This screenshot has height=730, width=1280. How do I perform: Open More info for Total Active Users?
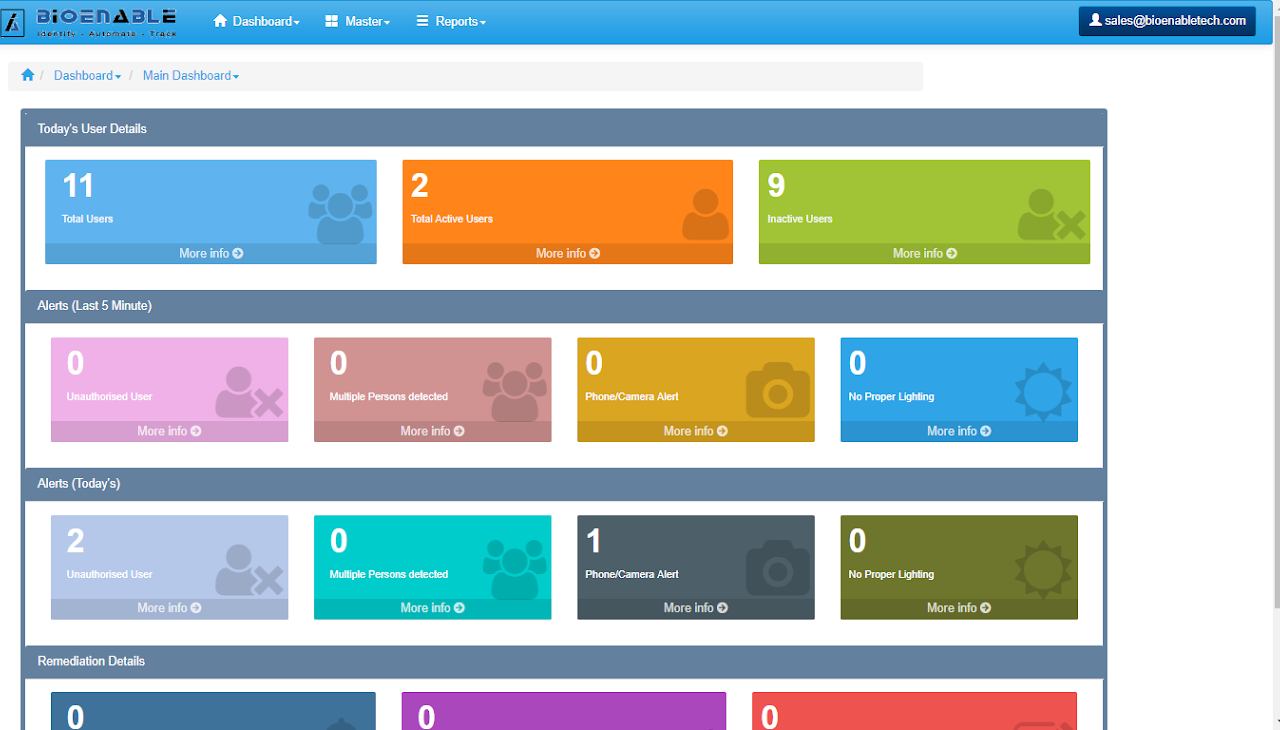pos(568,254)
